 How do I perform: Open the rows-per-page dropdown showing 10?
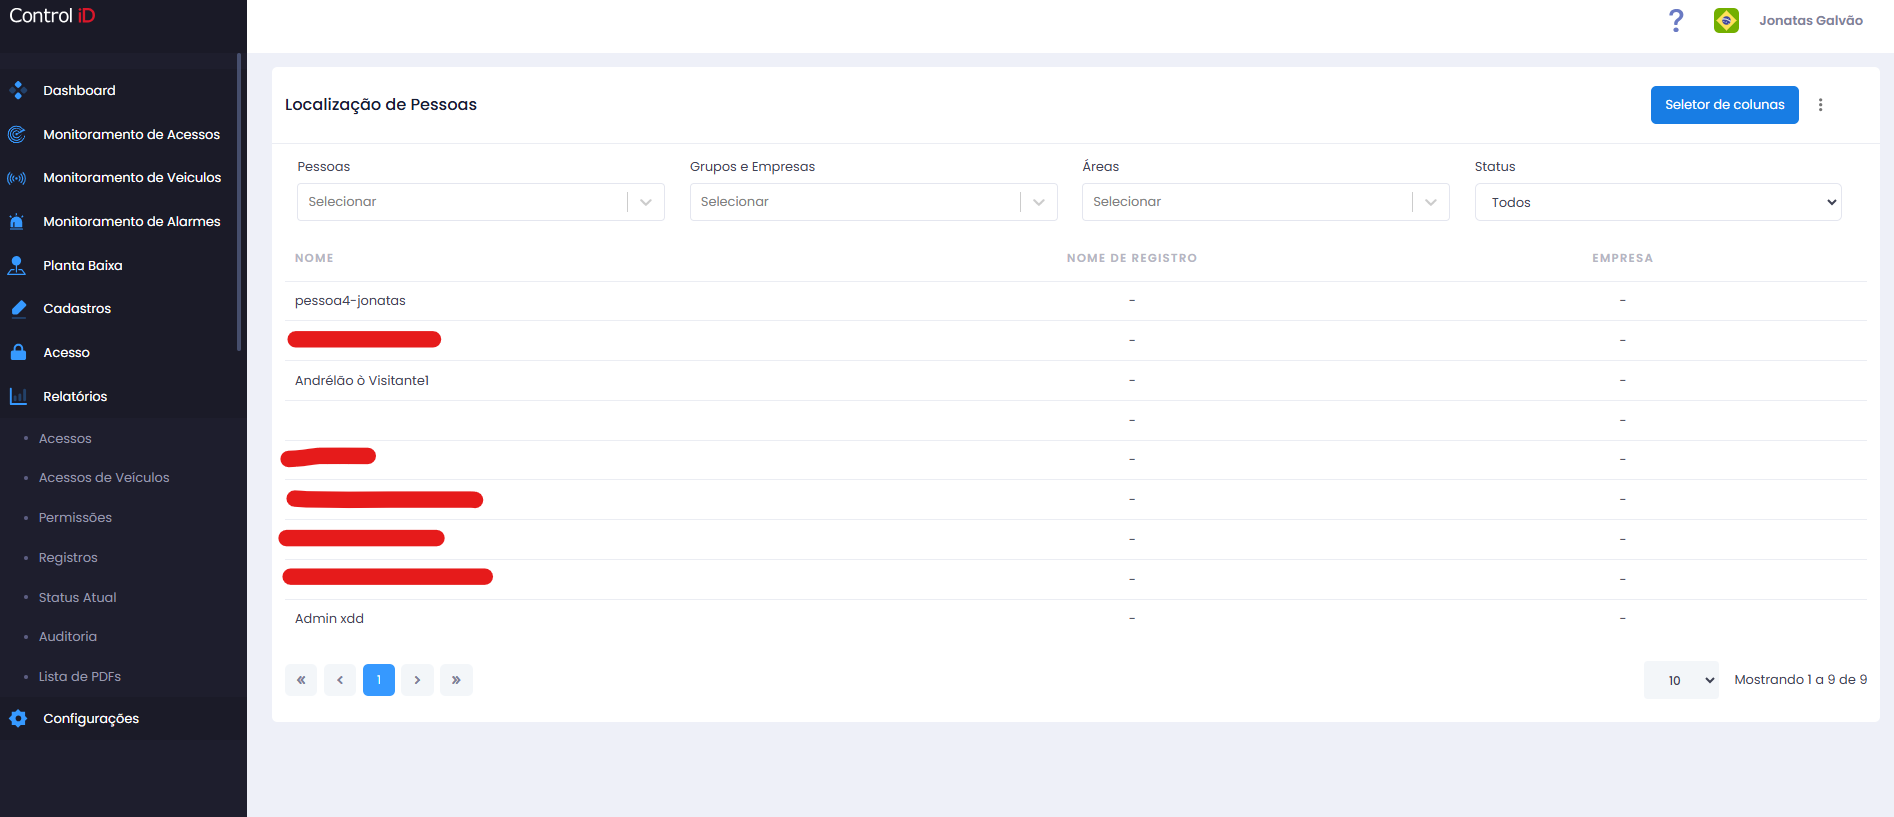click(1681, 680)
